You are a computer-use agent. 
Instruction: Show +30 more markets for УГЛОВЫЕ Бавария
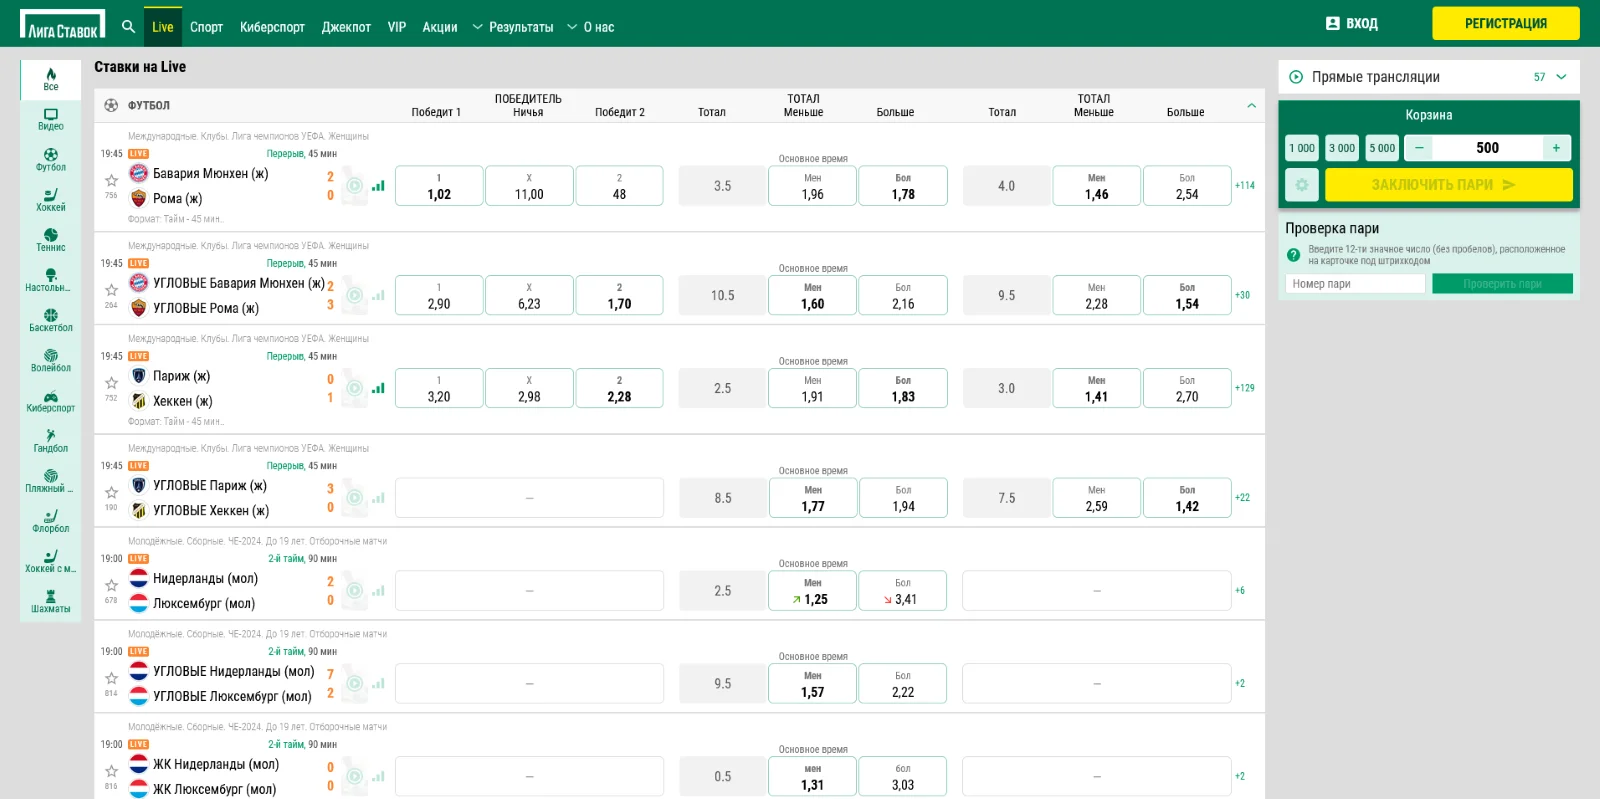(1242, 295)
